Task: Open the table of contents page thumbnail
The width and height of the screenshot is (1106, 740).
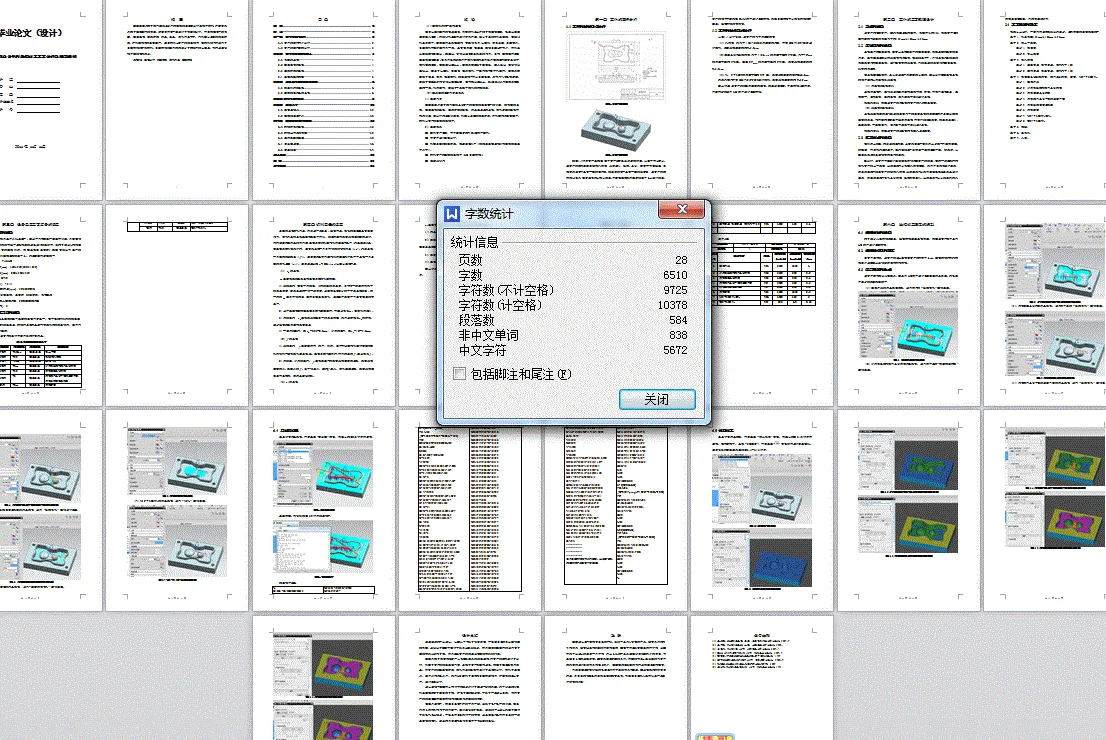Action: (324, 99)
